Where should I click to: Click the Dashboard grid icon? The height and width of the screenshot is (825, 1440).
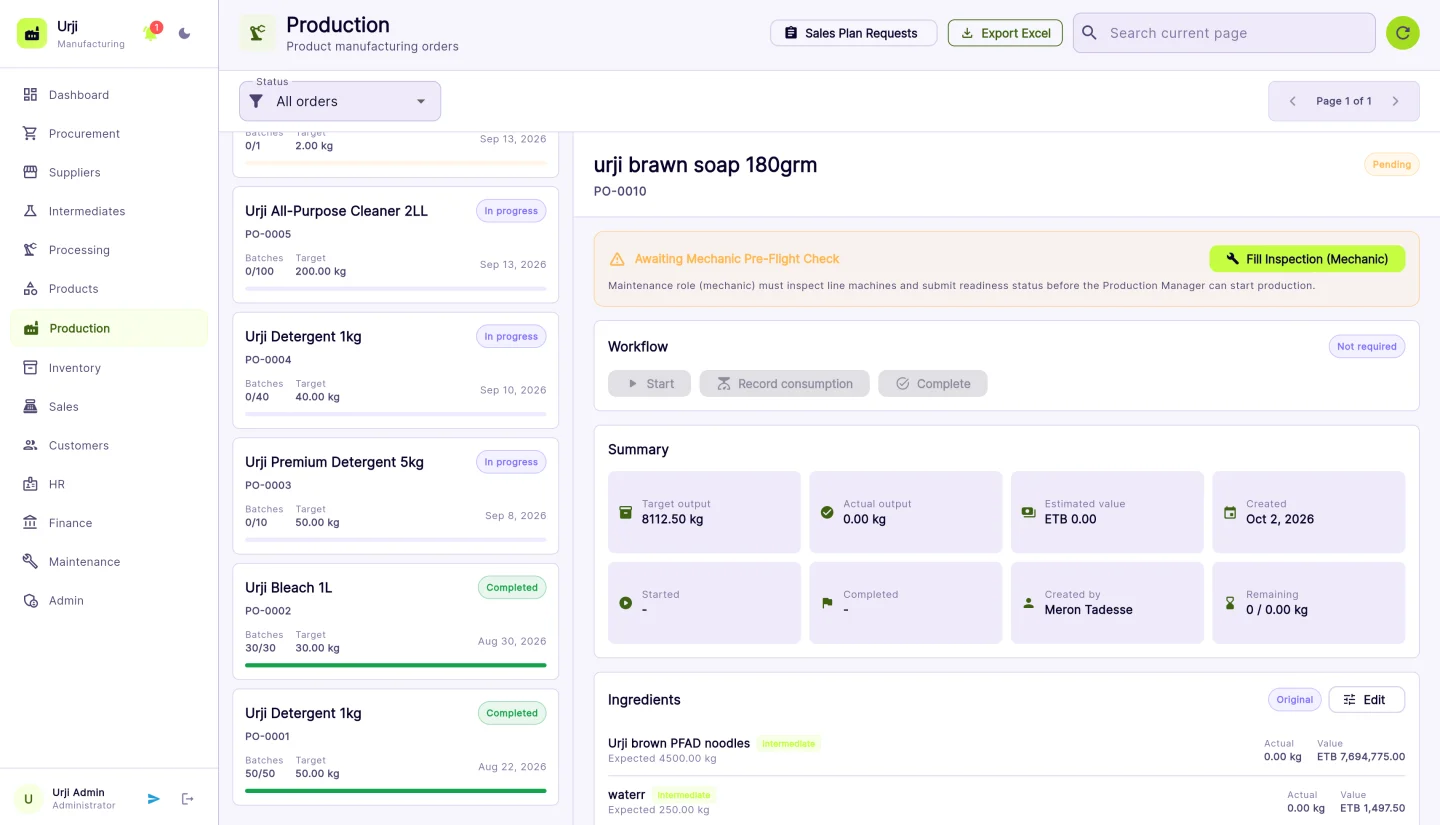click(30, 95)
